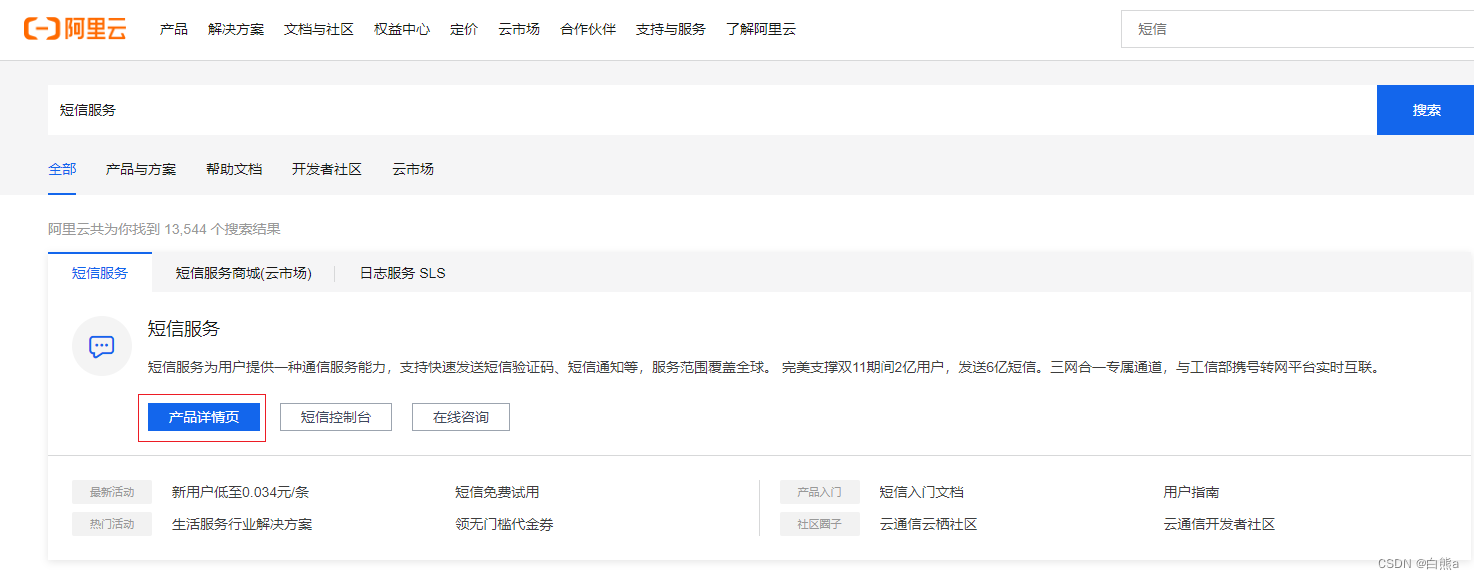
Task: Select the 云市场 filter tab
Action: pyautogui.click(x=413, y=169)
